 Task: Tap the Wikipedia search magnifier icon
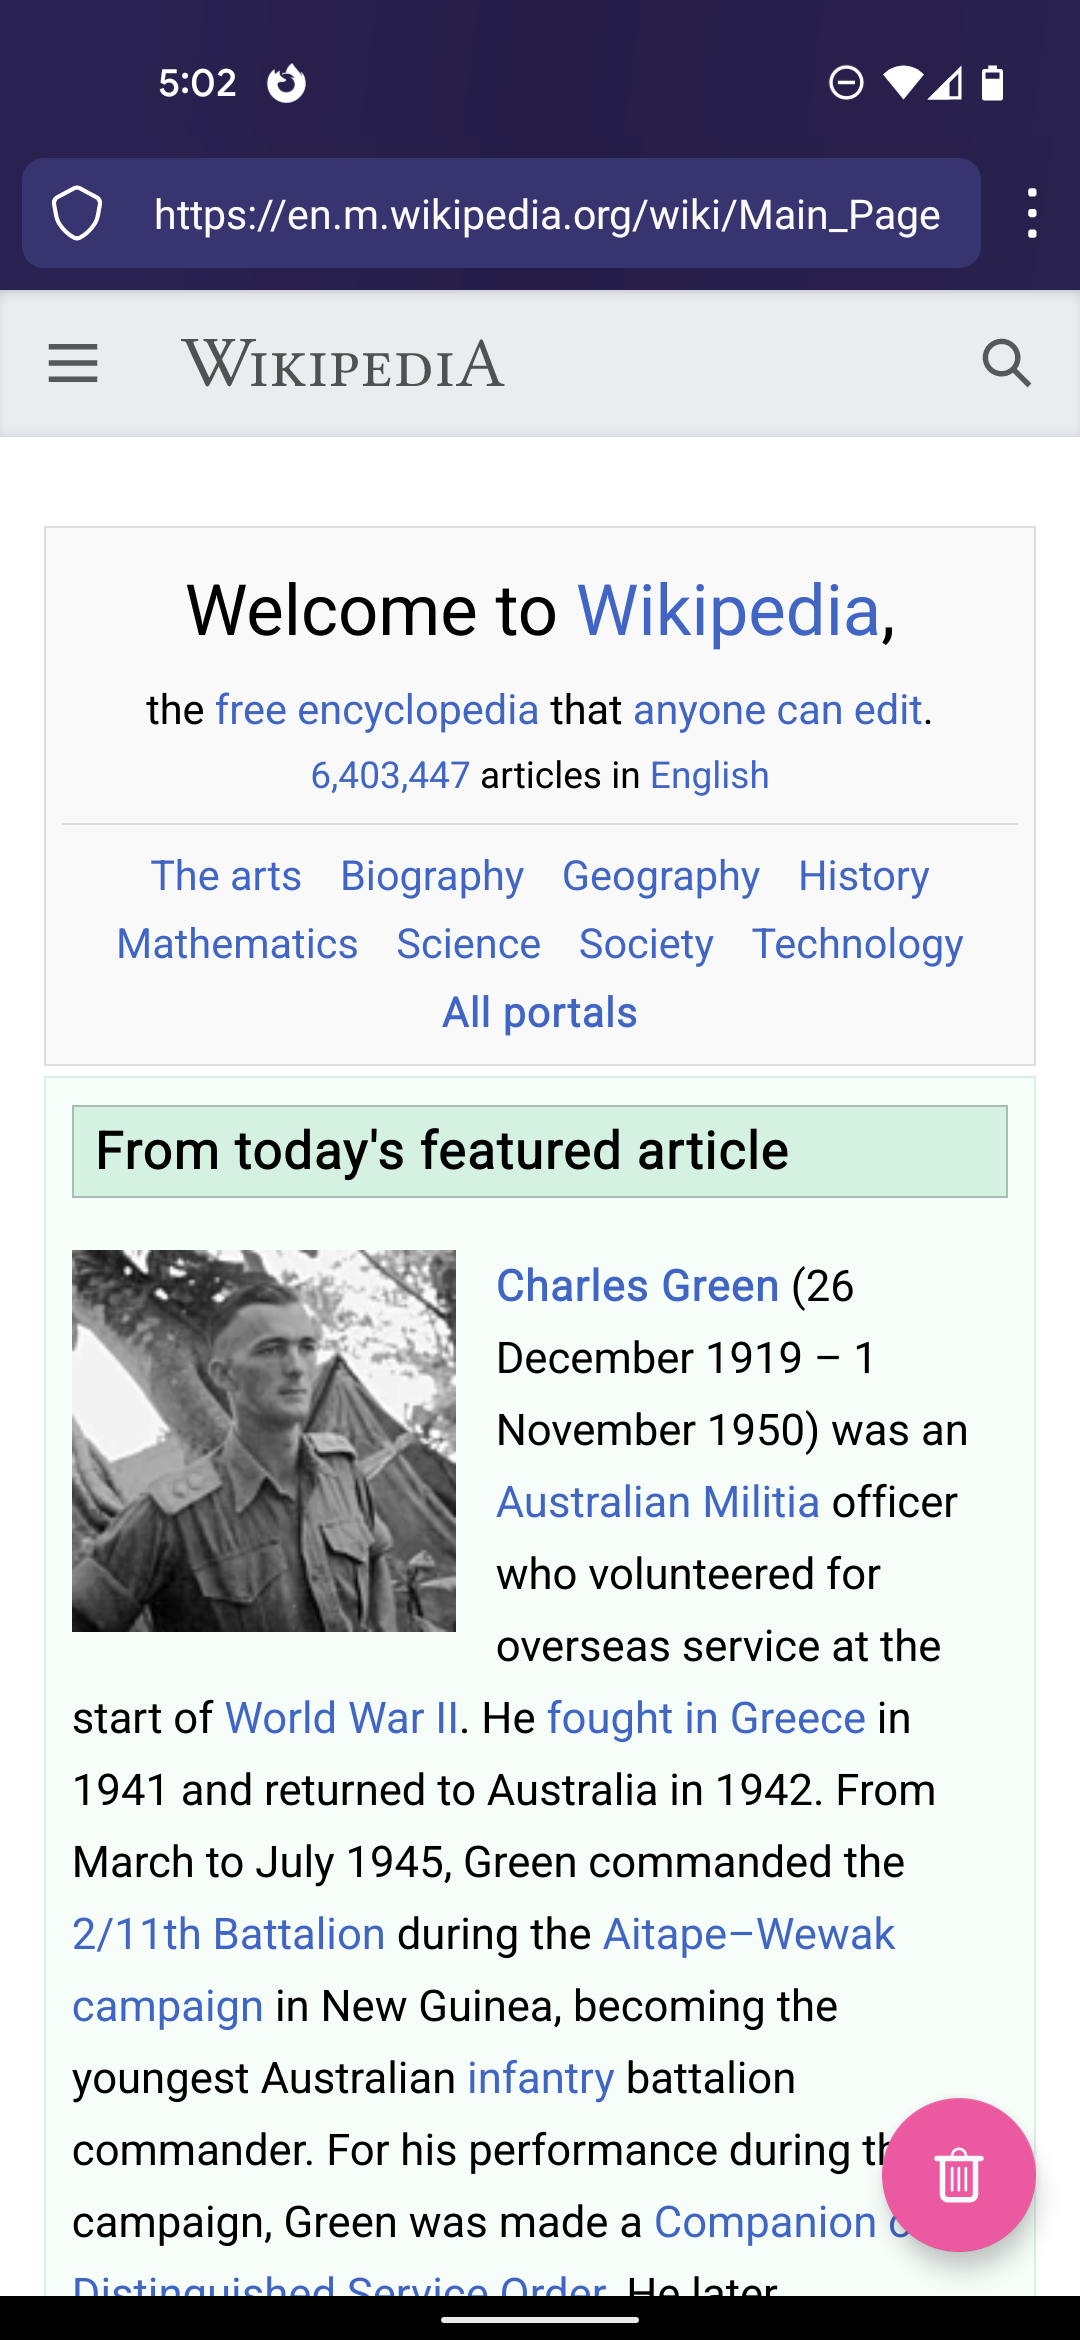1006,363
